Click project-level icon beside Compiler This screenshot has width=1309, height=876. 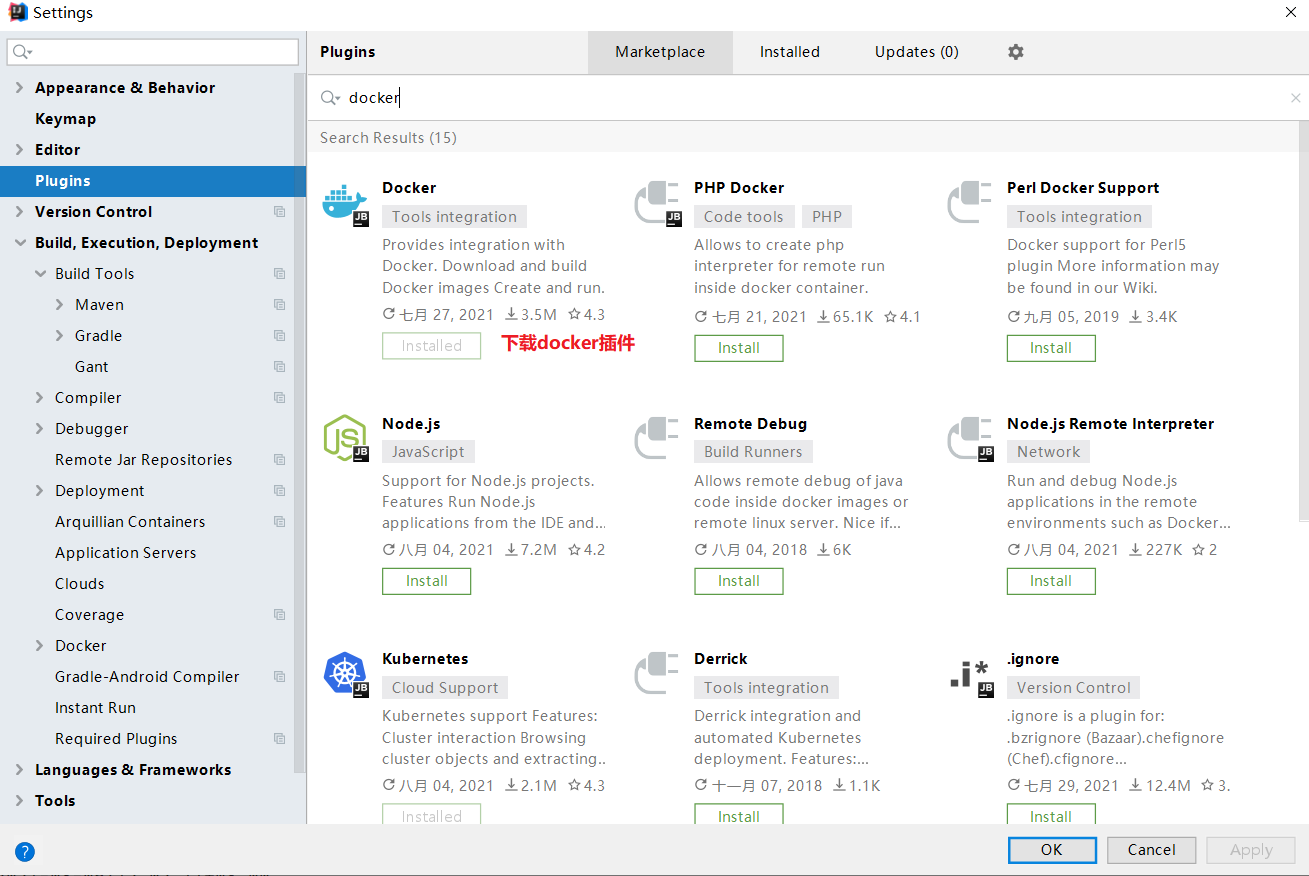pos(279,398)
